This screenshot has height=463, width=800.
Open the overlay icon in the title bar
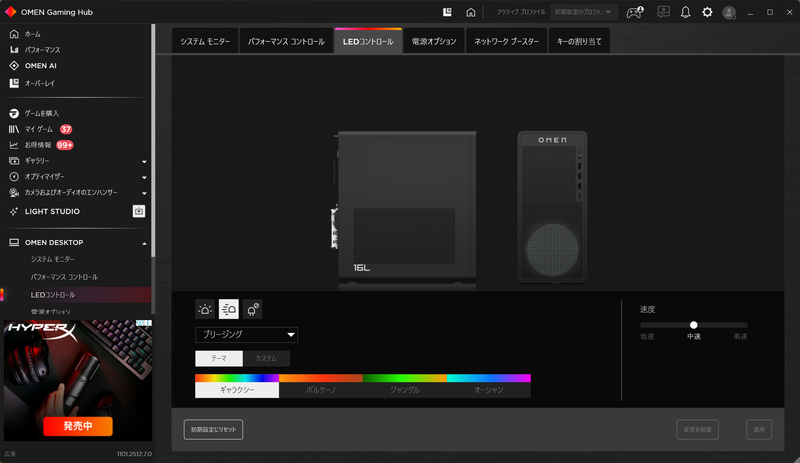point(447,12)
